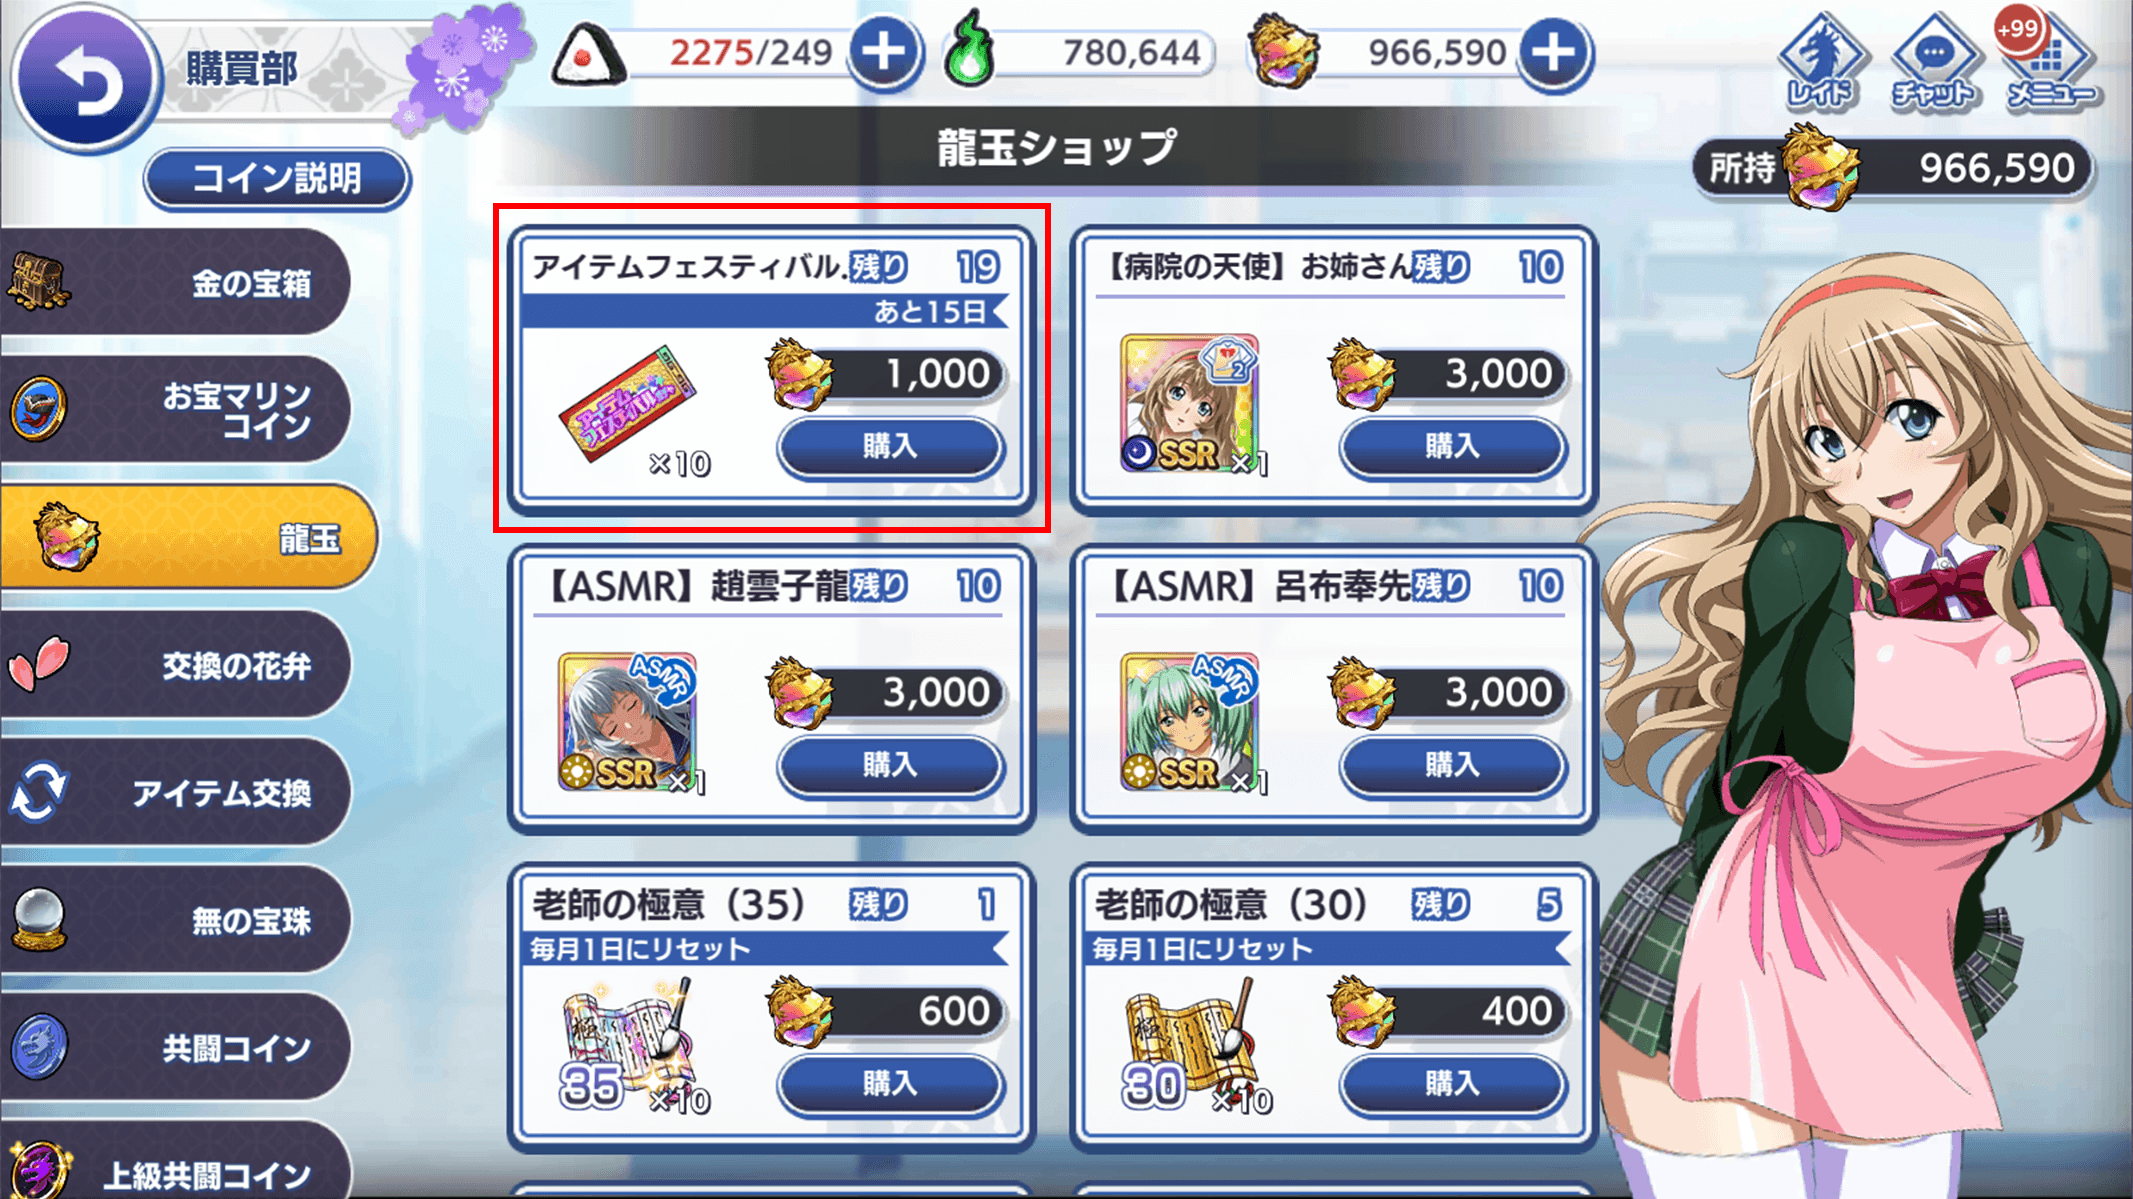Switch to the 金の宝箱 shop tab

[176, 282]
